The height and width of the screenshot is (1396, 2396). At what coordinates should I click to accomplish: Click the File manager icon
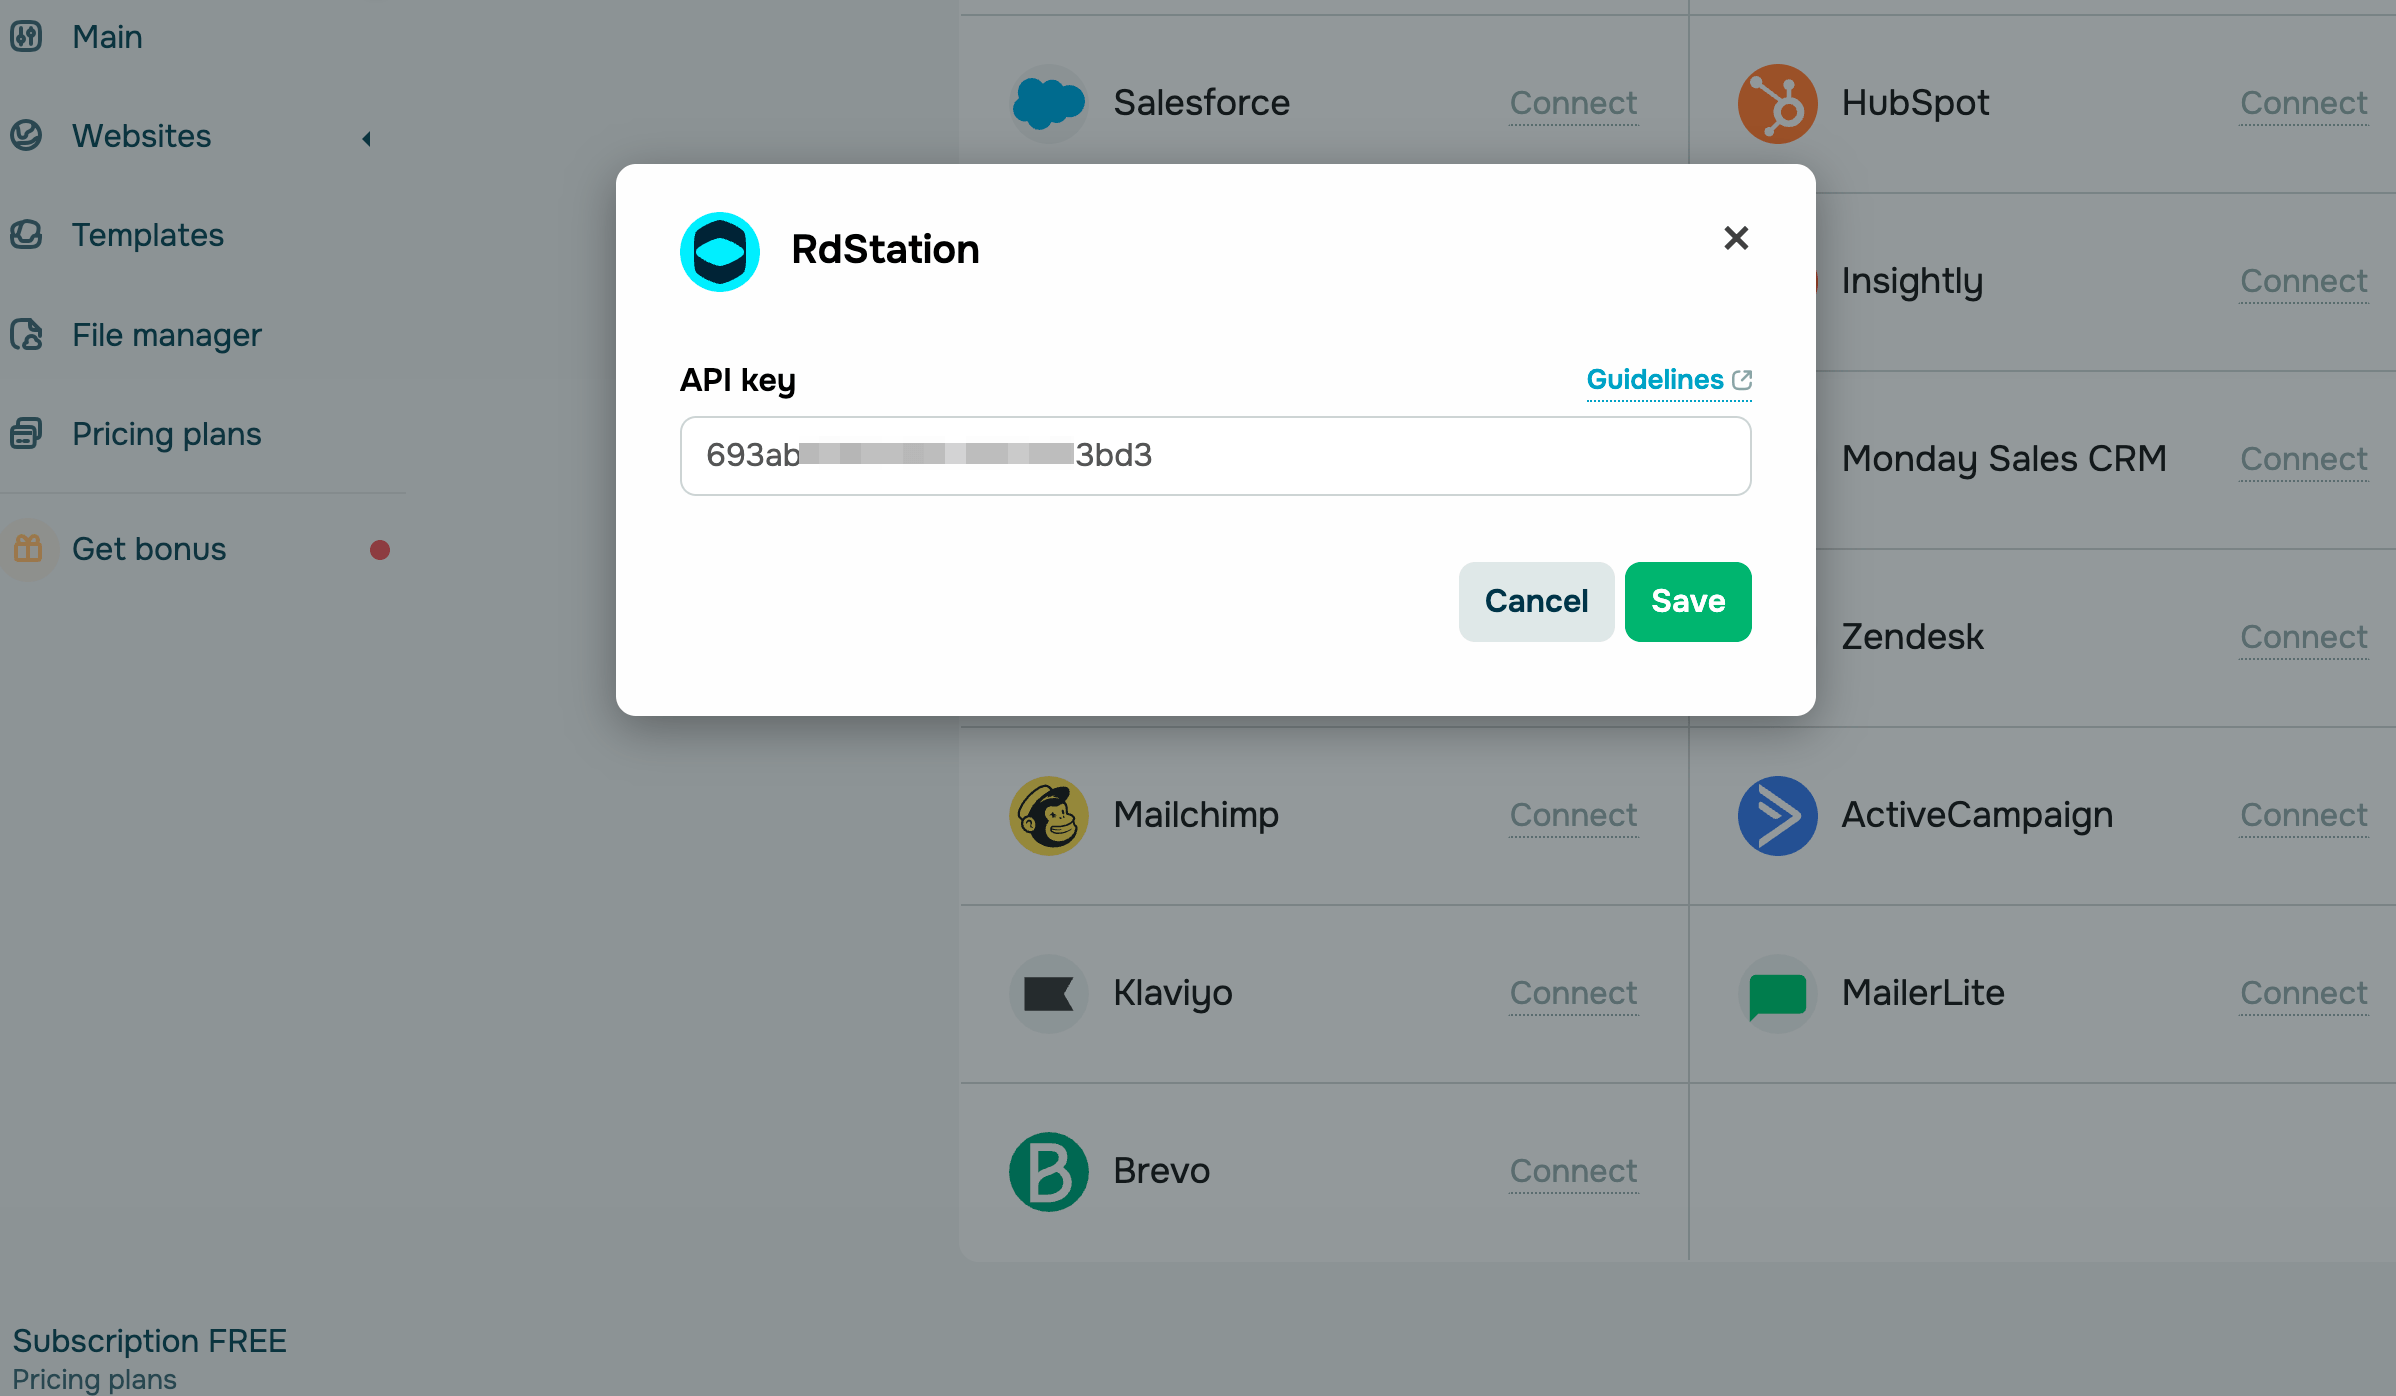[26, 334]
